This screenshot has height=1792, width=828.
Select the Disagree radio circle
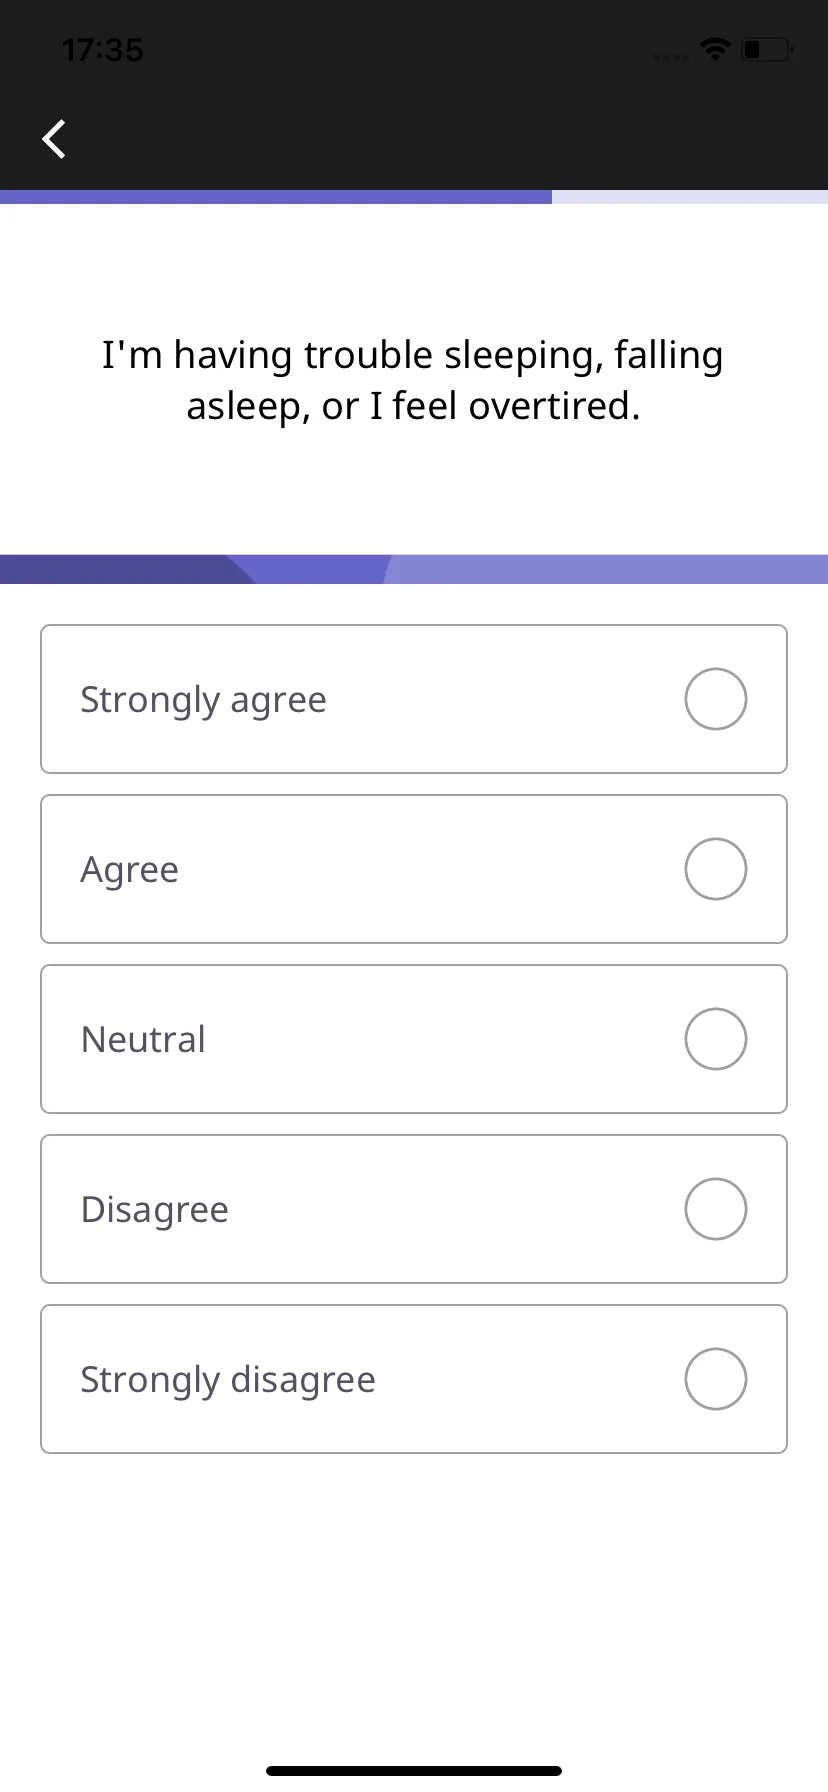click(716, 1209)
